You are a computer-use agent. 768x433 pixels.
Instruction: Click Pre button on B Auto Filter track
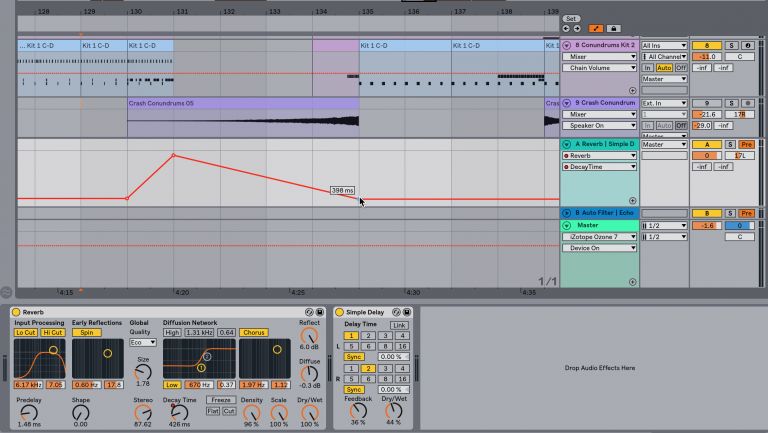[746, 214]
